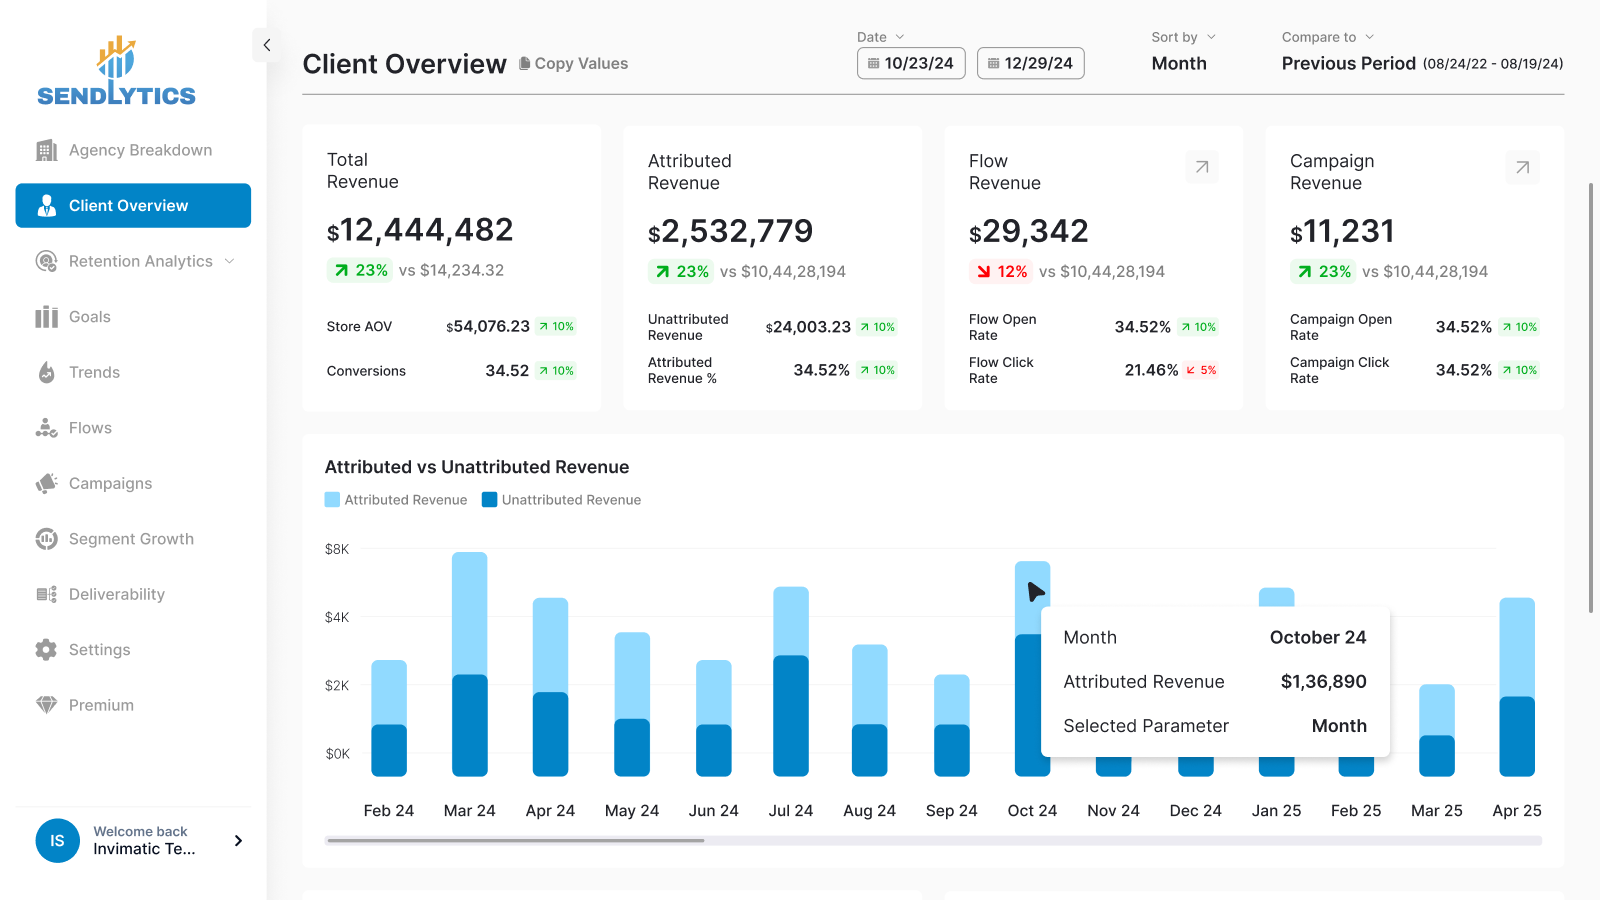Toggle Unattributed Revenue legend series
This screenshot has width=1600, height=900.
pyautogui.click(x=561, y=500)
